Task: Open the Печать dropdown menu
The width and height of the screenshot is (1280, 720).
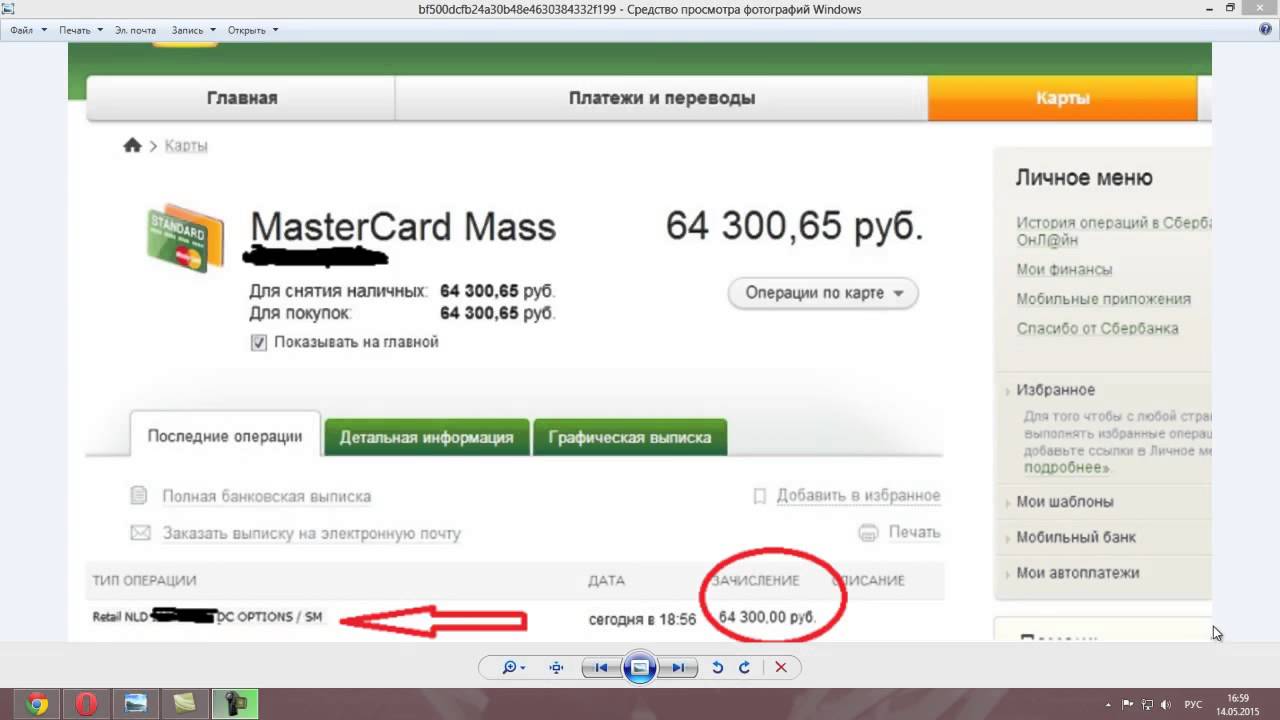Action: click(80, 30)
